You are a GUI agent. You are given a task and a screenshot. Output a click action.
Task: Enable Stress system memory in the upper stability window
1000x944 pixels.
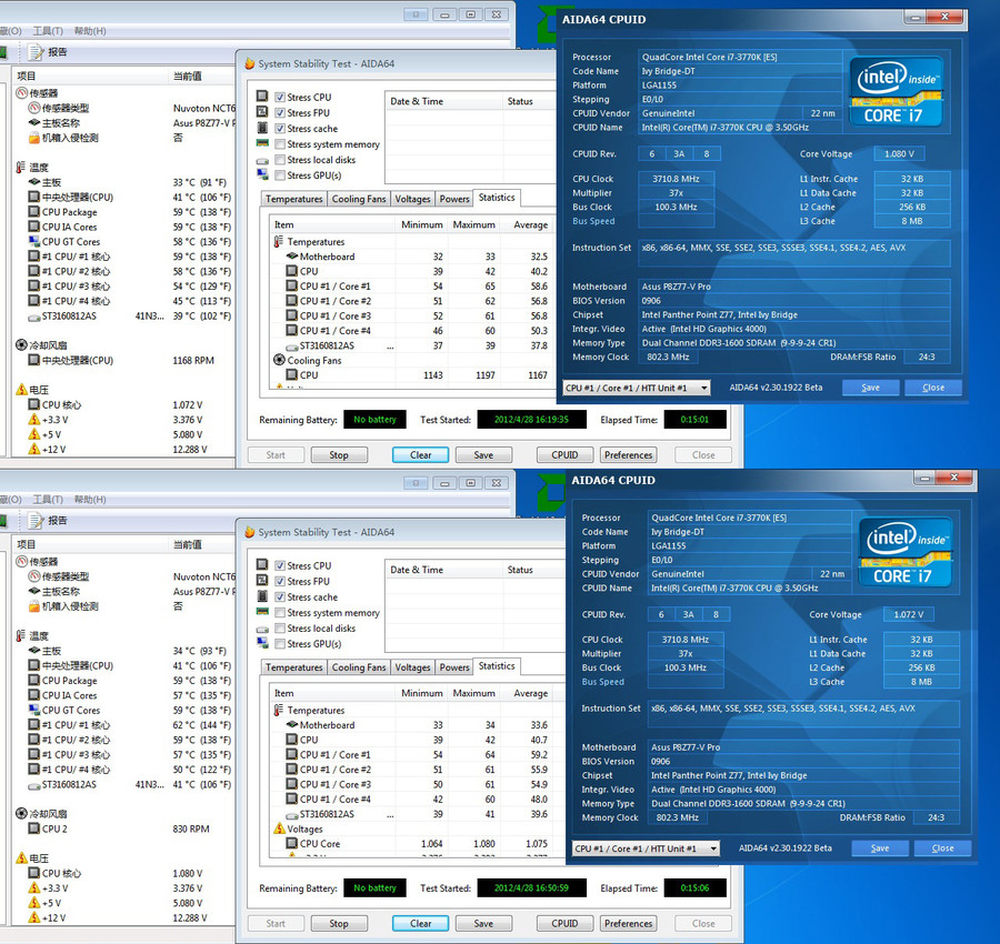click(x=279, y=144)
